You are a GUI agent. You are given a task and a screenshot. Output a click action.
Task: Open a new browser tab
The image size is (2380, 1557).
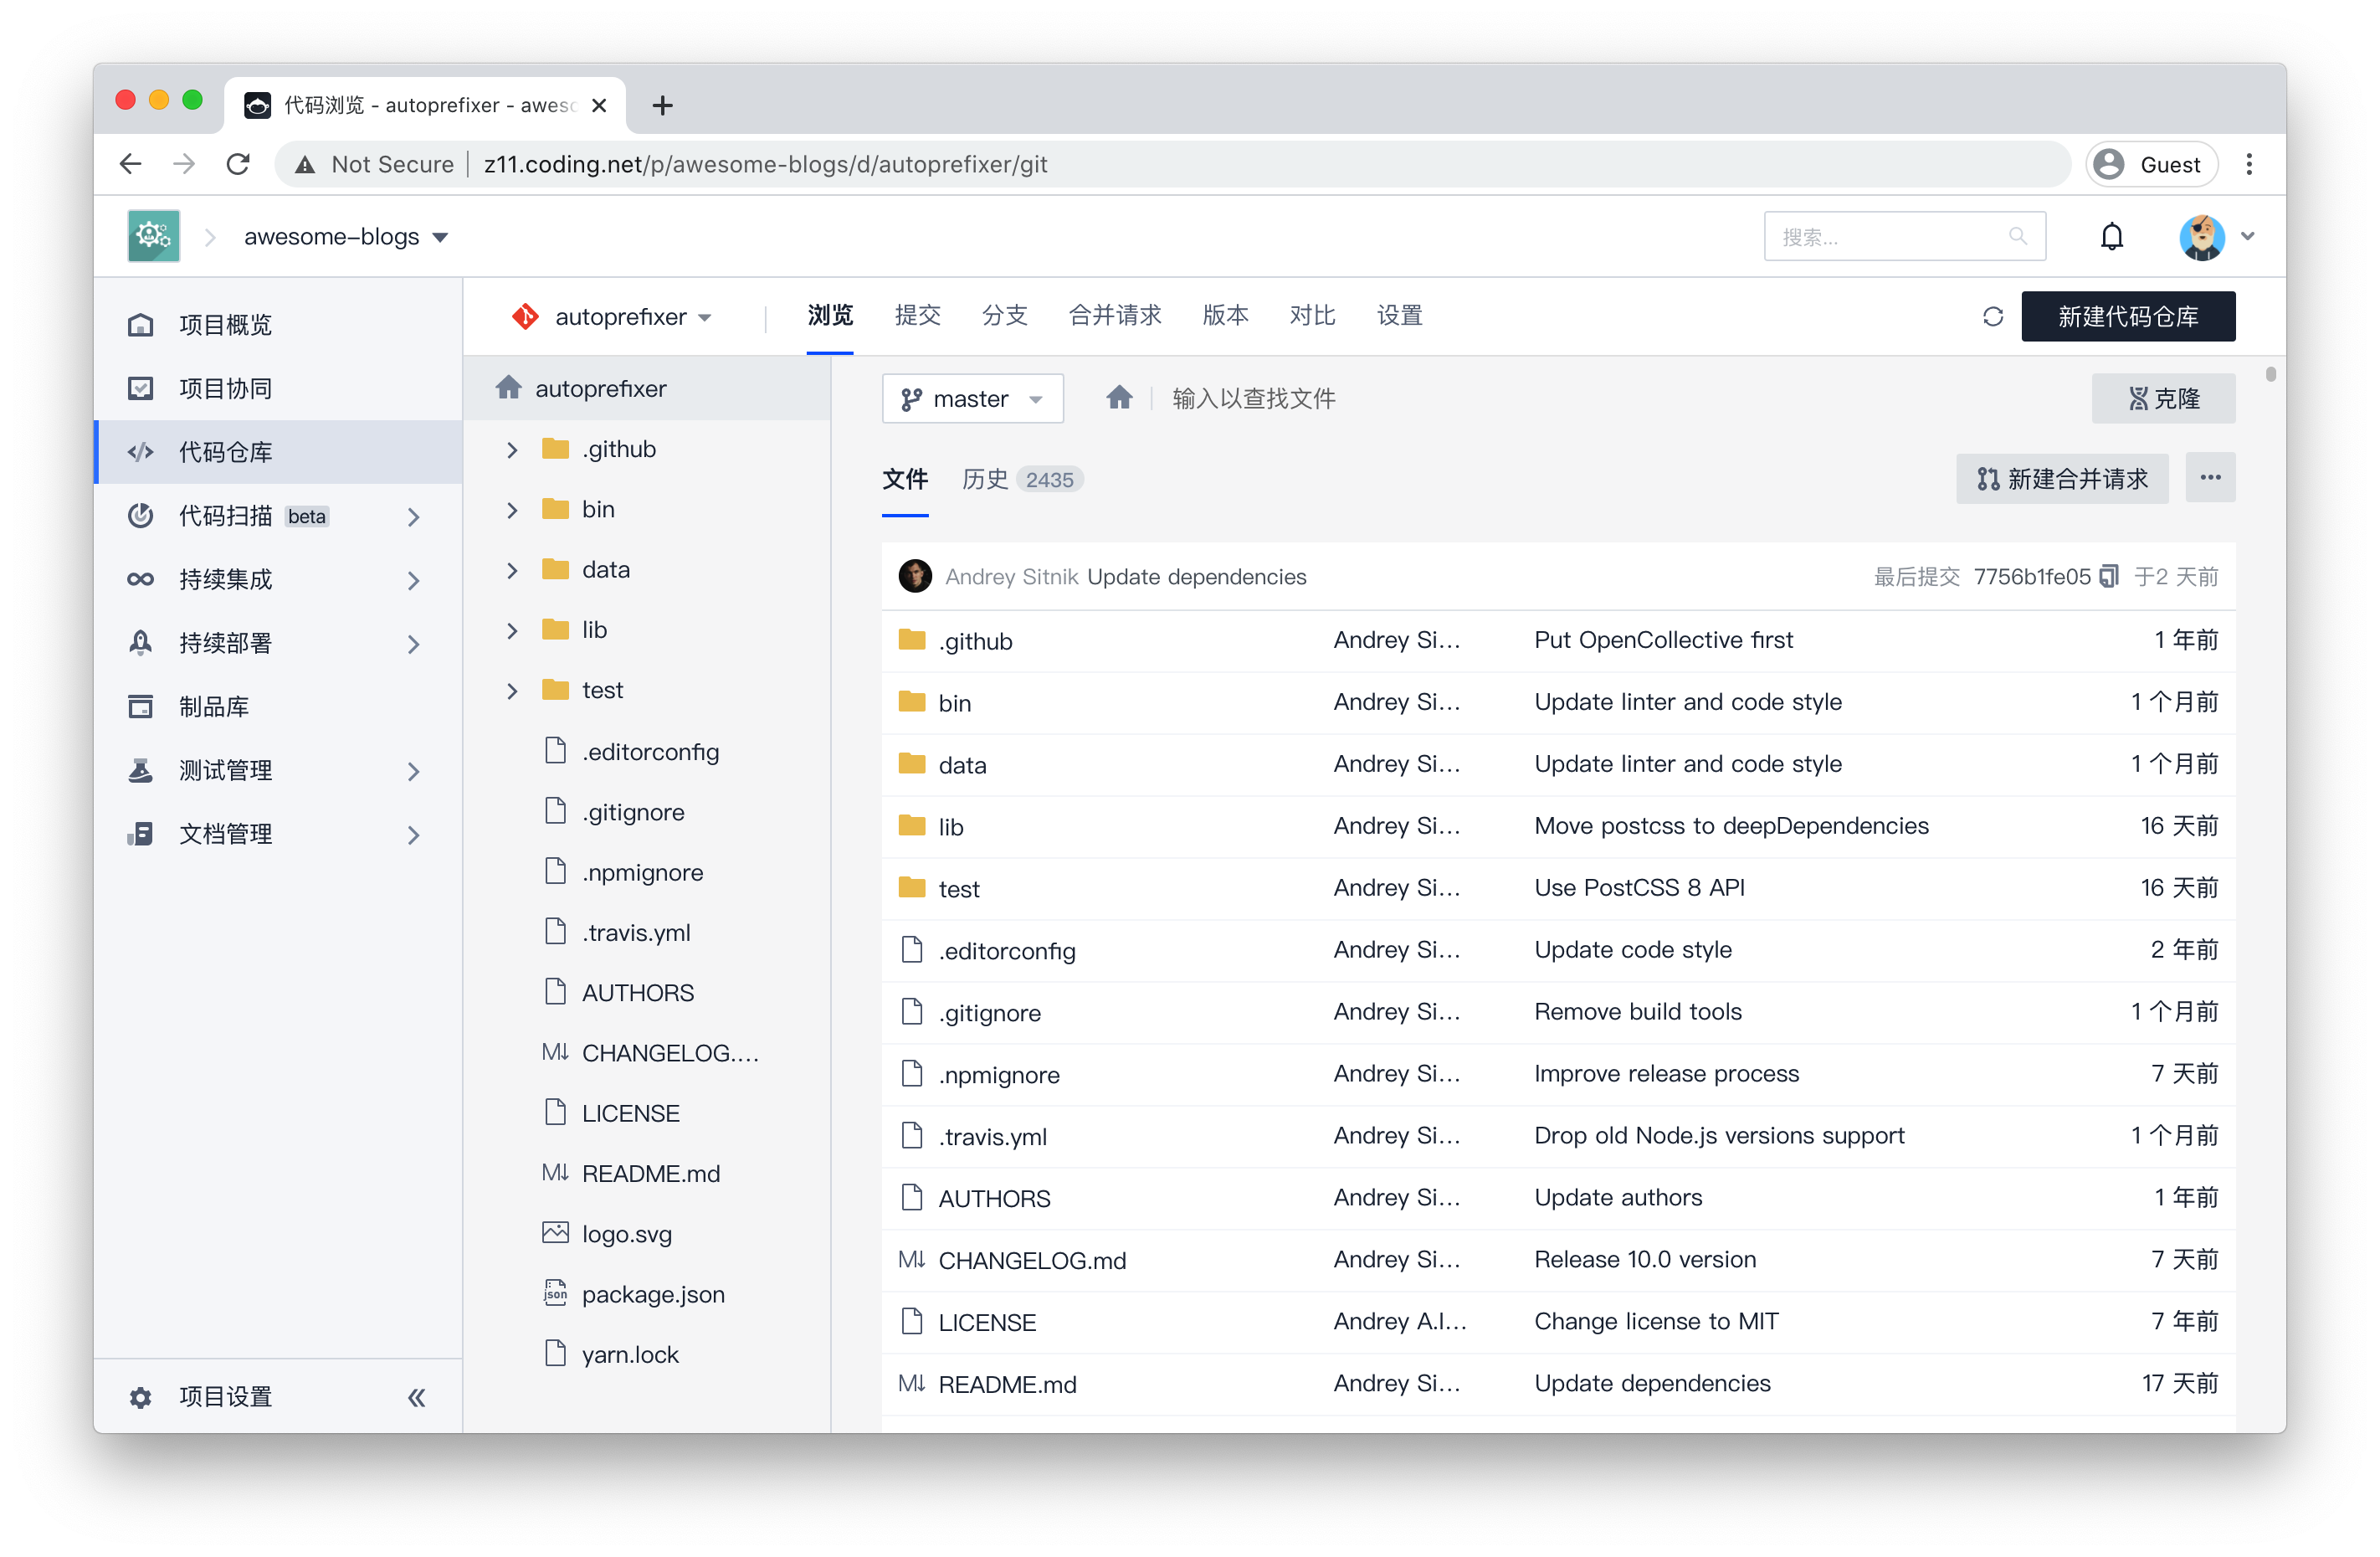point(662,105)
